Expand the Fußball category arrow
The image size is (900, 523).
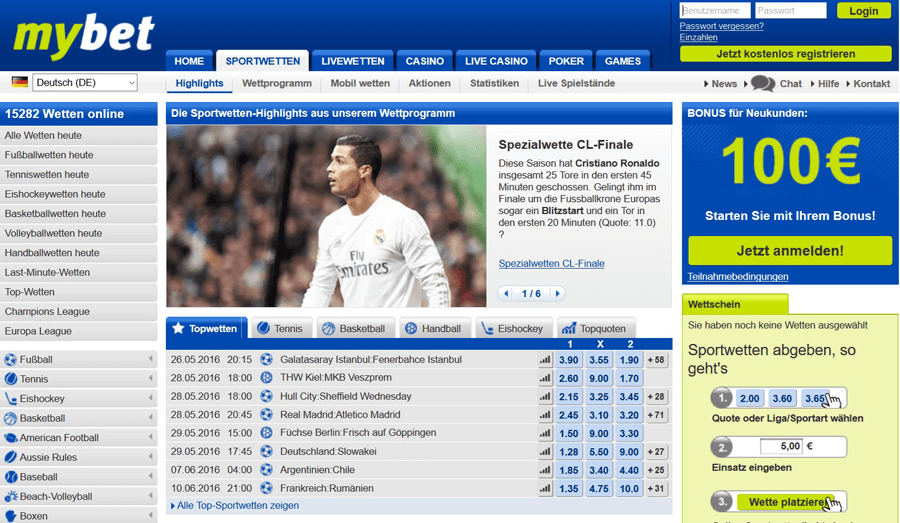tap(150, 359)
